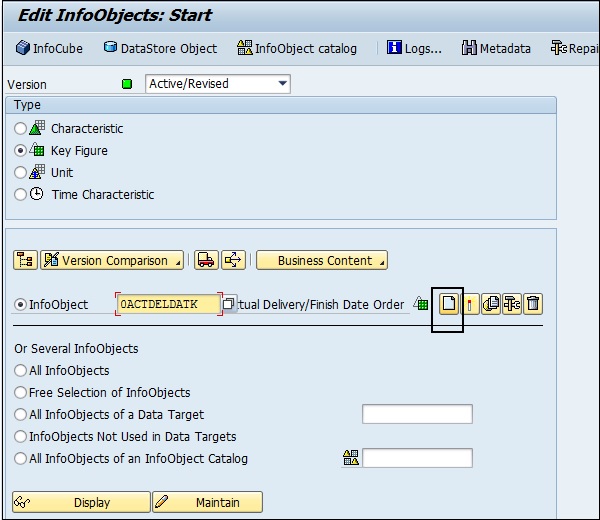Viewport: 600px width, 520px height.
Task: Click the activate icon beside the trash can
Action: (x=512, y=304)
